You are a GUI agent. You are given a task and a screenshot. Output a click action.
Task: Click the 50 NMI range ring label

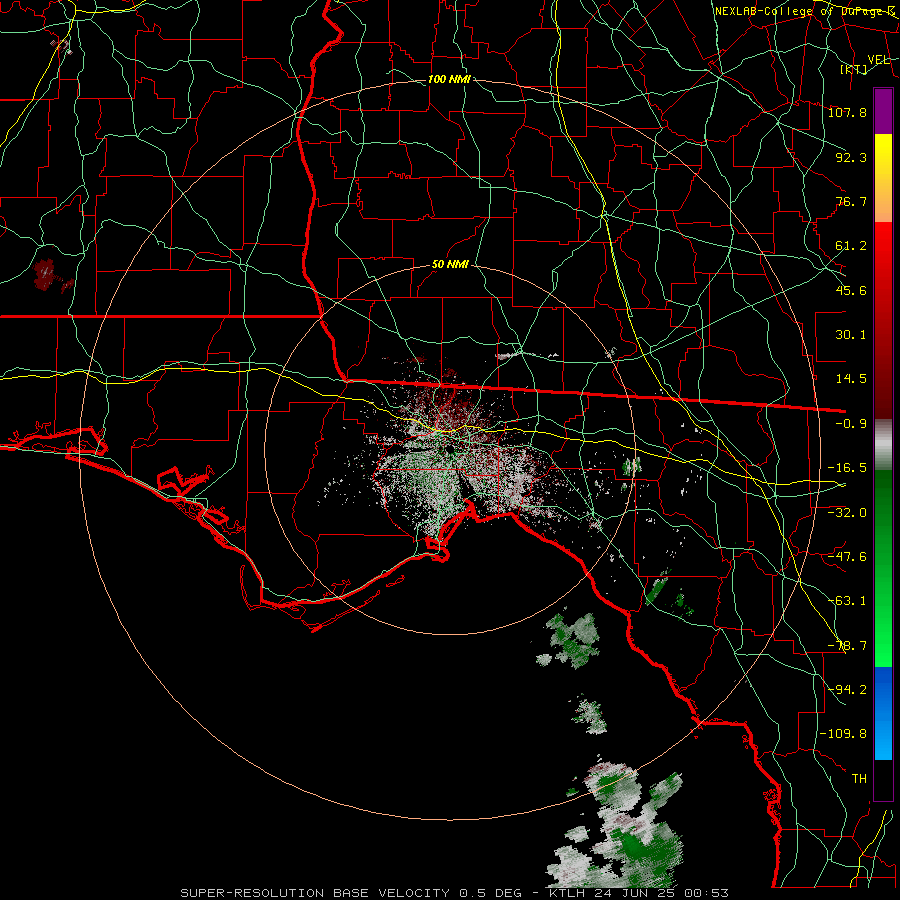tap(450, 265)
